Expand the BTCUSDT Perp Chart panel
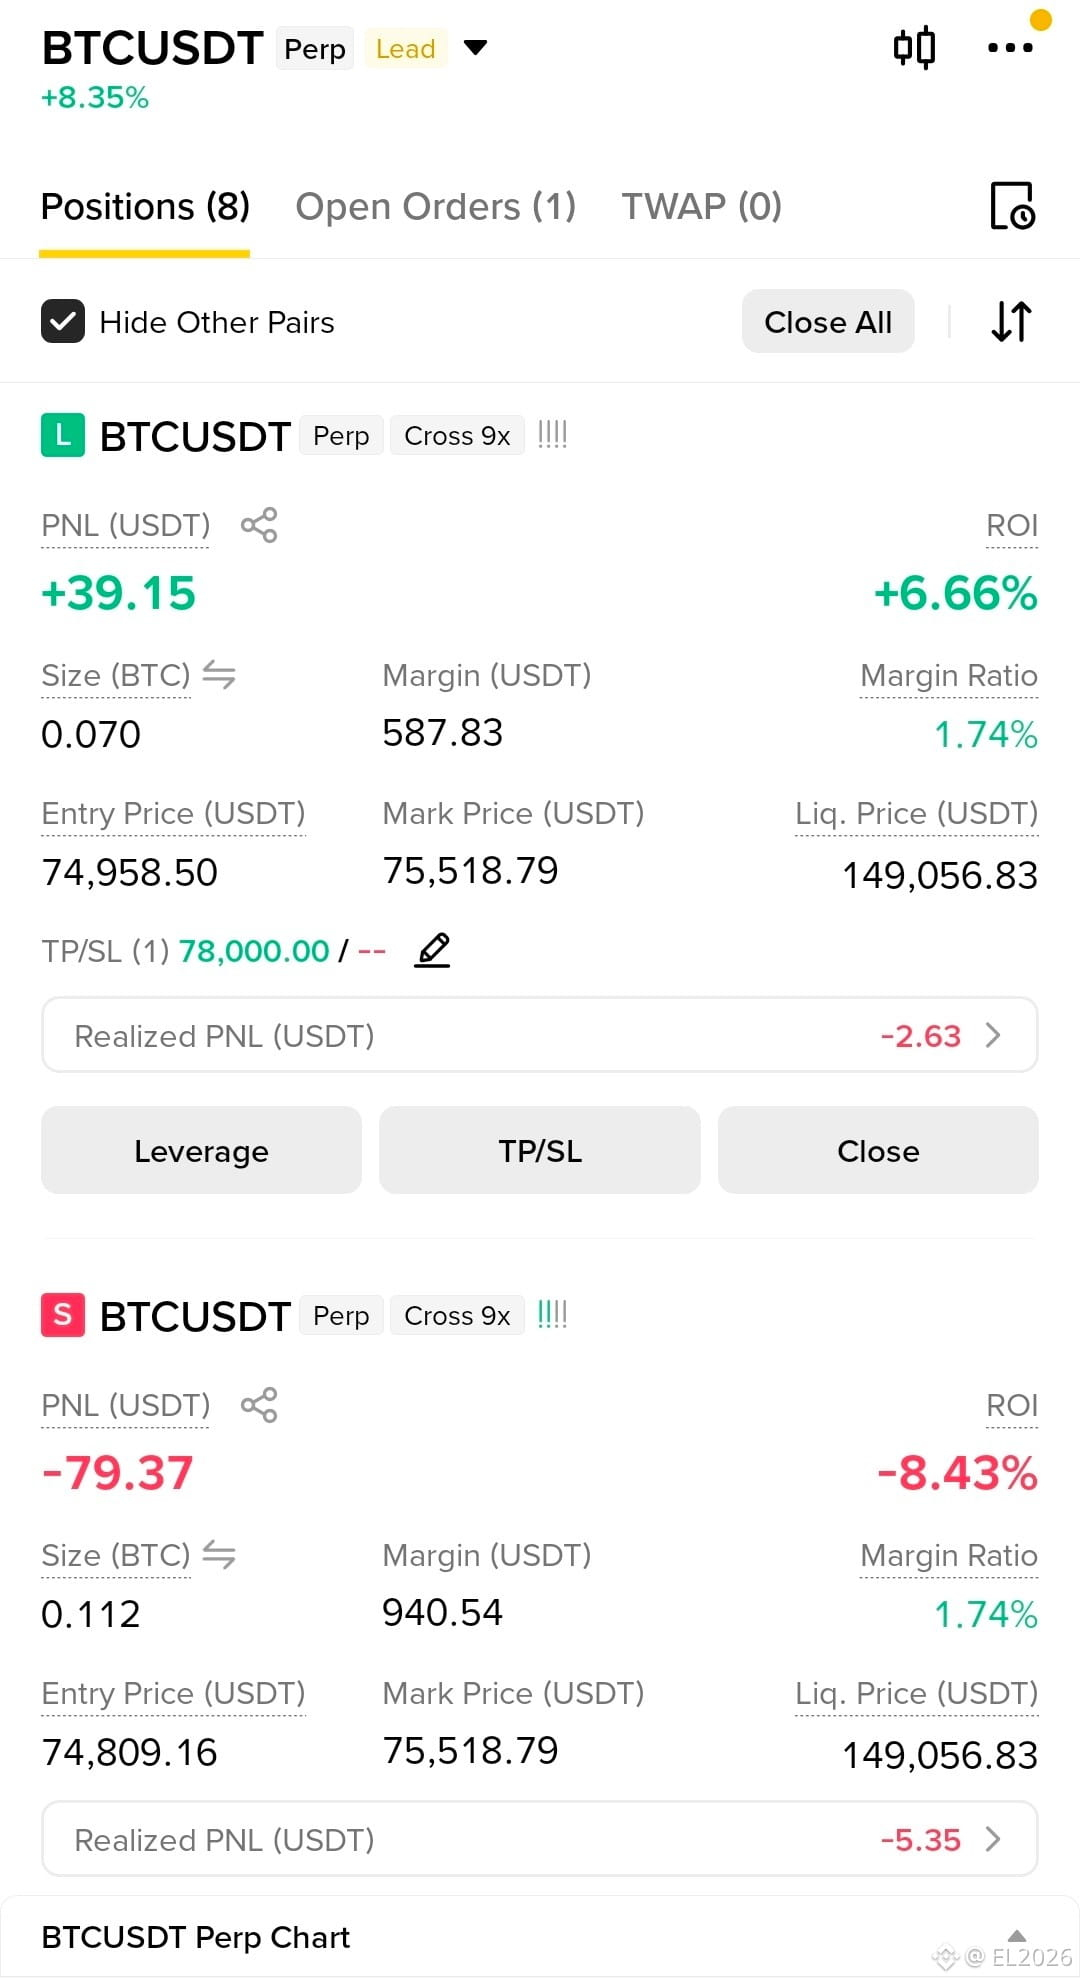This screenshot has height=1982, width=1080. [x=1016, y=1936]
